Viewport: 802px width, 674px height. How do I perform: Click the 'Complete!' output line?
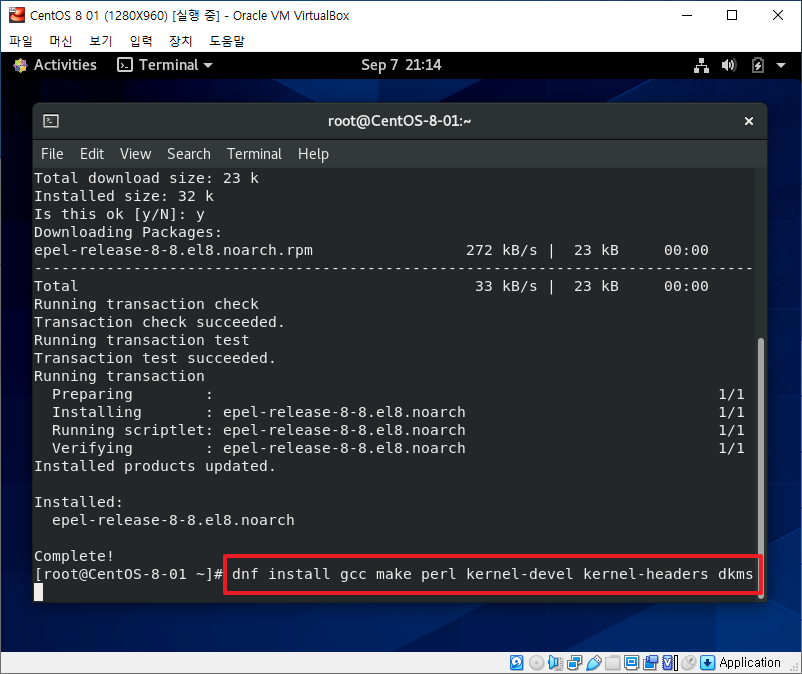74,556
